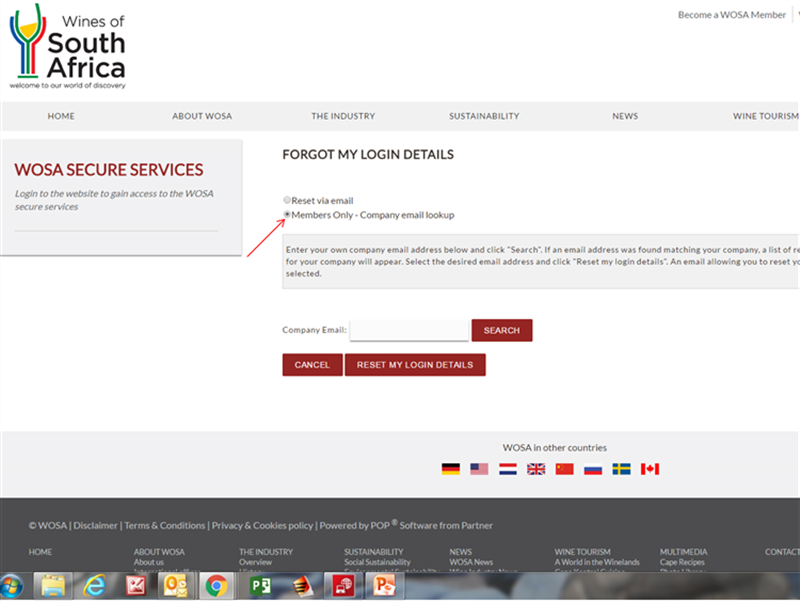Open THE INDUSTRY navigation menu
800x601 pixels.
(x=343, y=116)
